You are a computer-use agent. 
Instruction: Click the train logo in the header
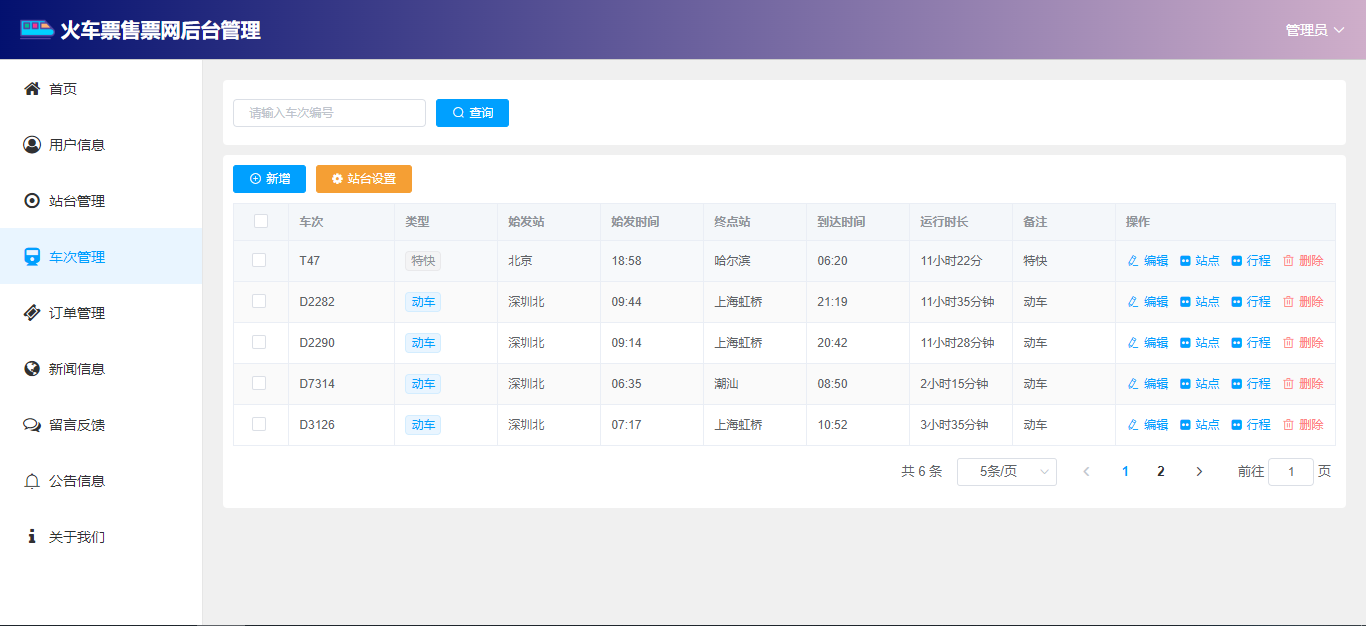37,30
